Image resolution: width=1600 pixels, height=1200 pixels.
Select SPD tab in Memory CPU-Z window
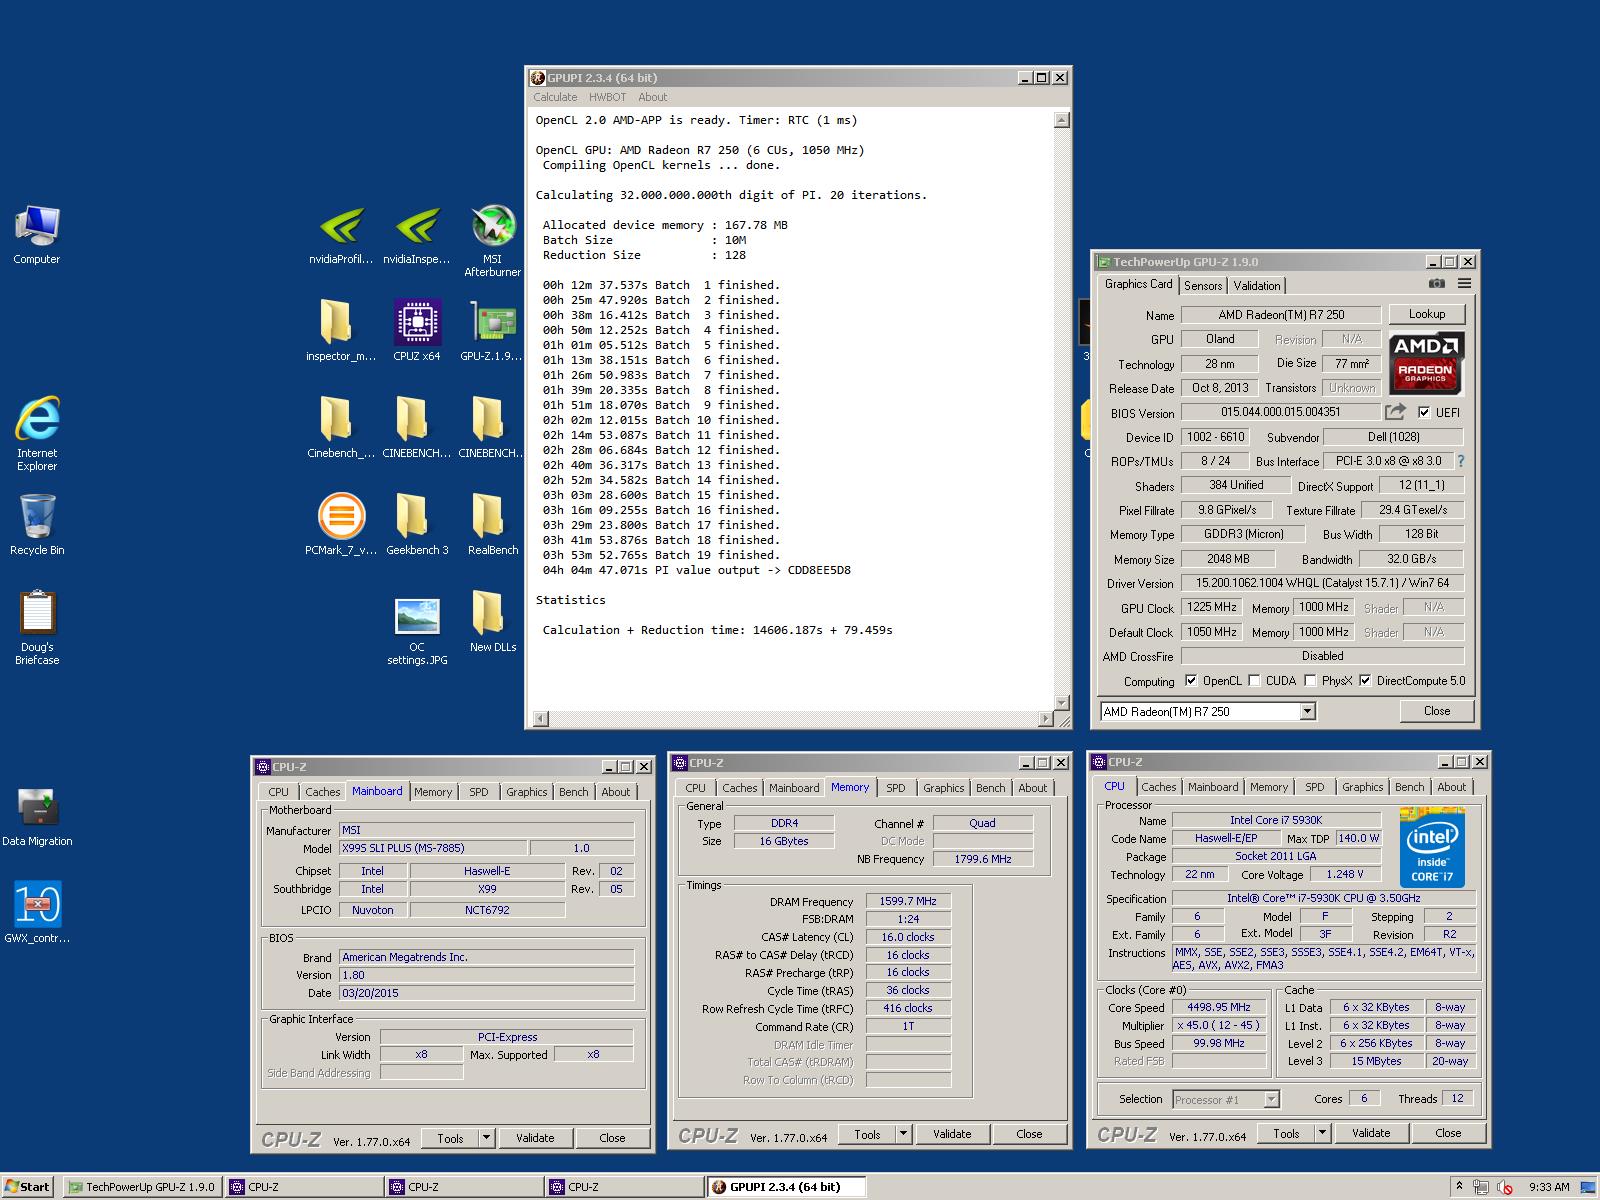coord(896,788)
